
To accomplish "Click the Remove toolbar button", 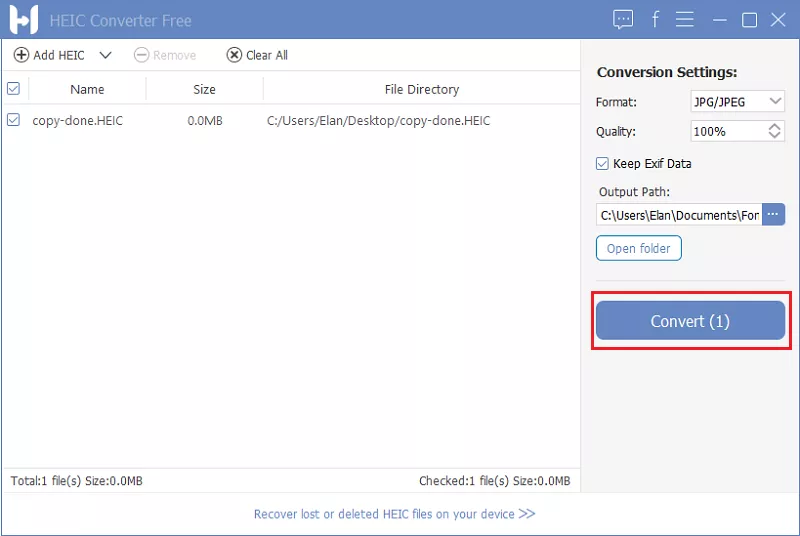I will coord(165,55).
